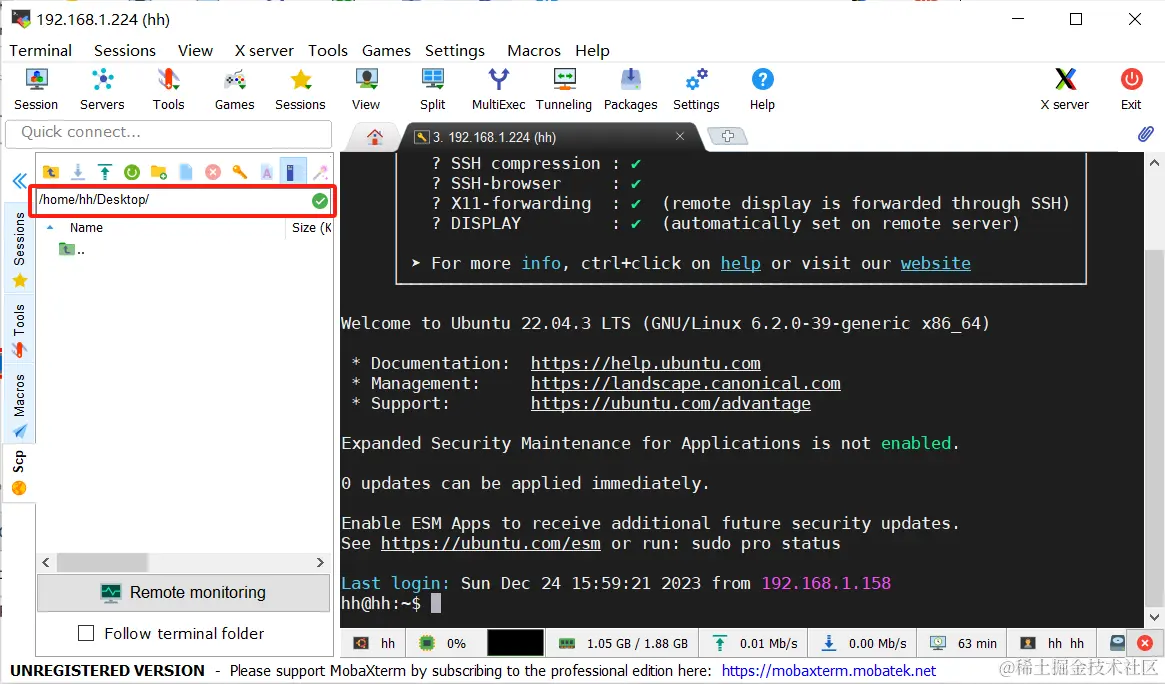The image size is (1165, 684).
Task: Click the 'help' link in banner
Action: [x=741, y=263]
